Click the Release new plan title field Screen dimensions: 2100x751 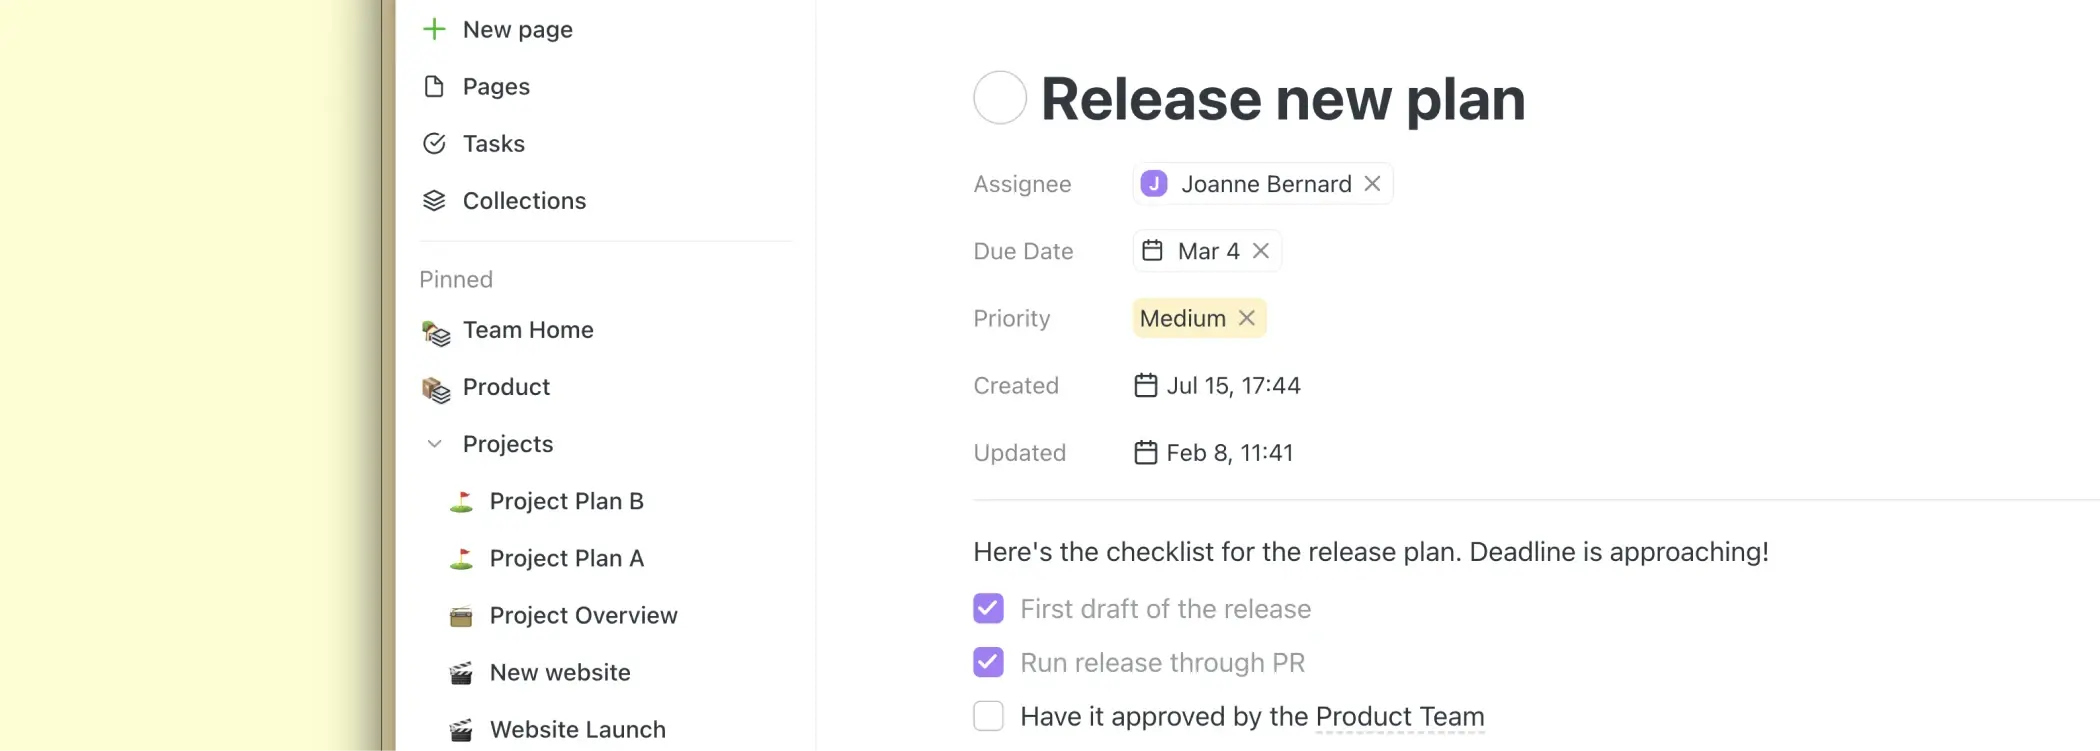pyautogui.click(x=1283, y=100)
